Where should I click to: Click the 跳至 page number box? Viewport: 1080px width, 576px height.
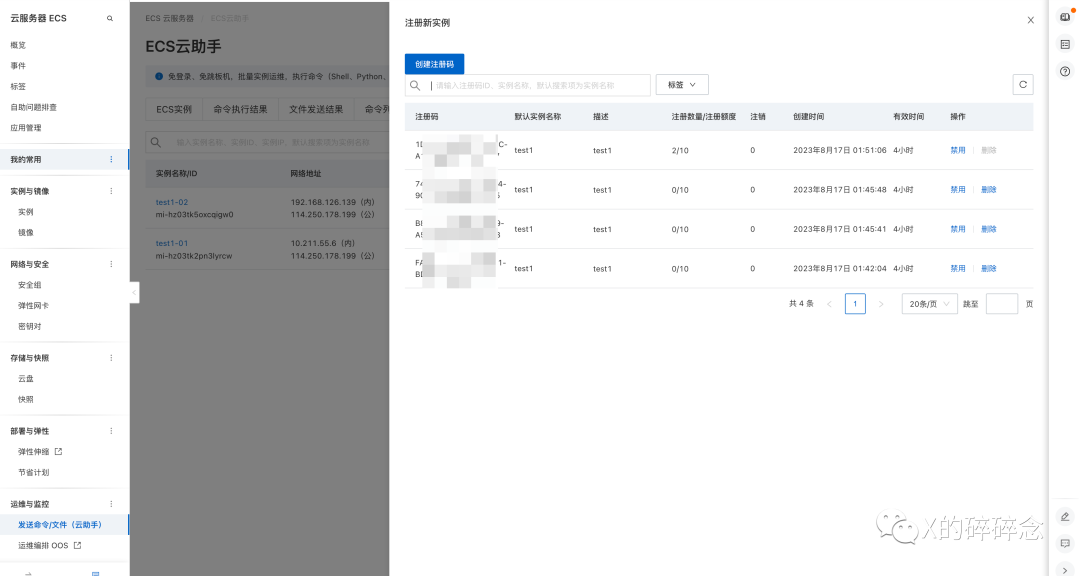[1001, 304]
